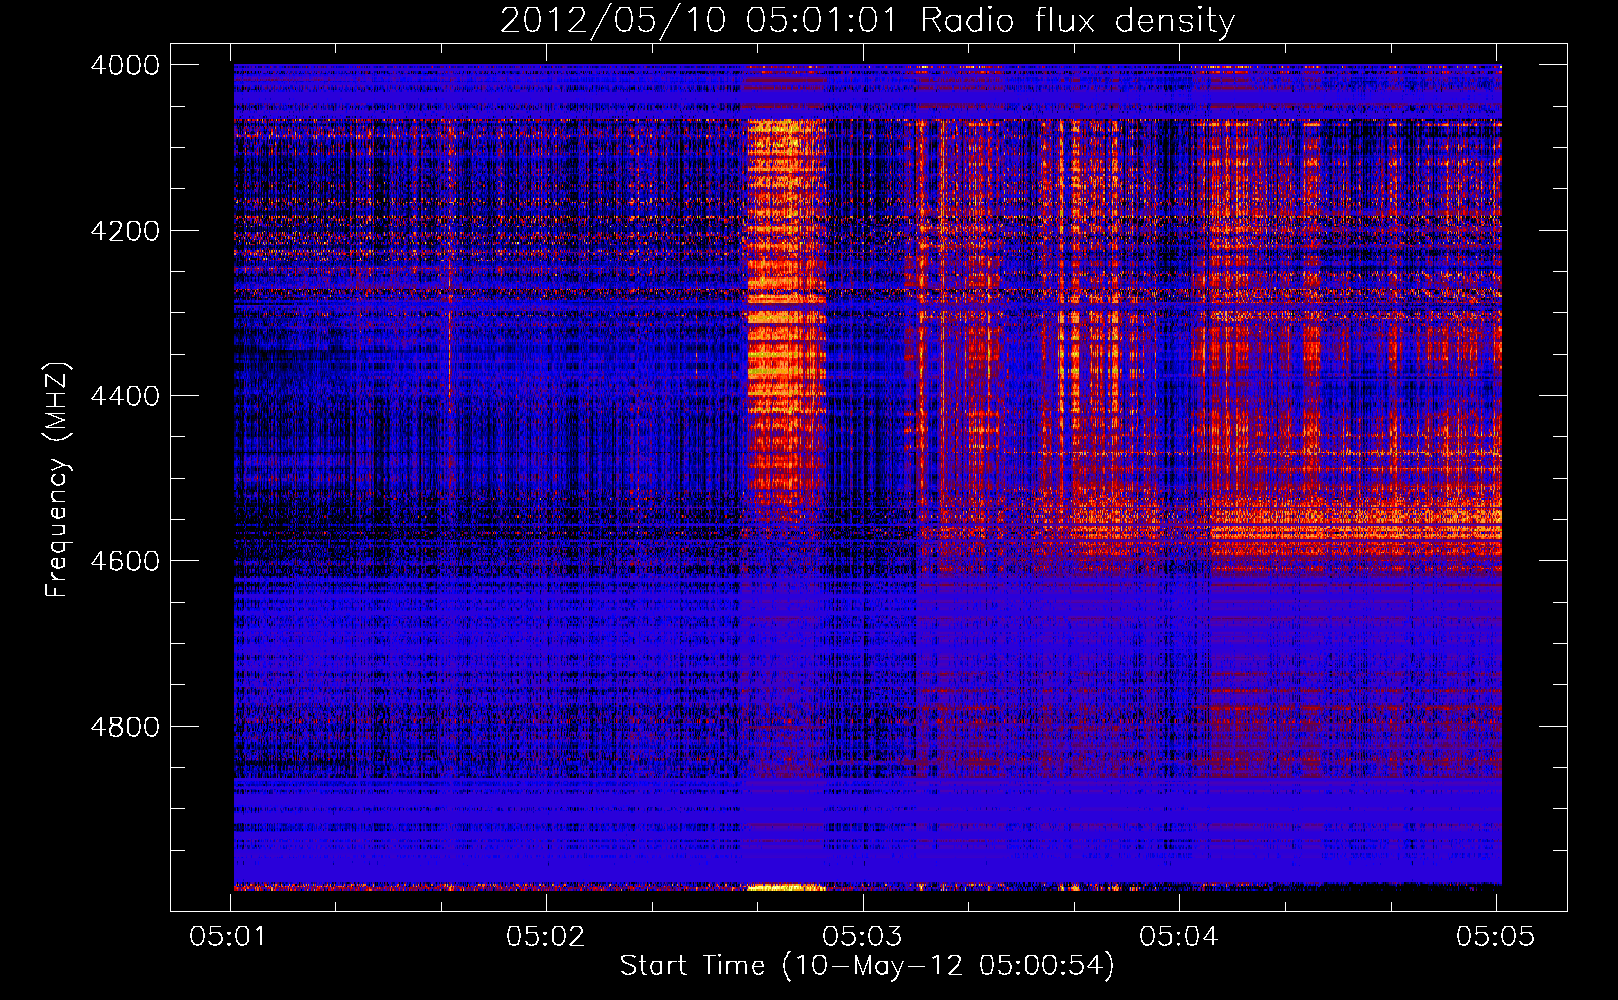Select the 4000 frequency axis label

(125, 65)
